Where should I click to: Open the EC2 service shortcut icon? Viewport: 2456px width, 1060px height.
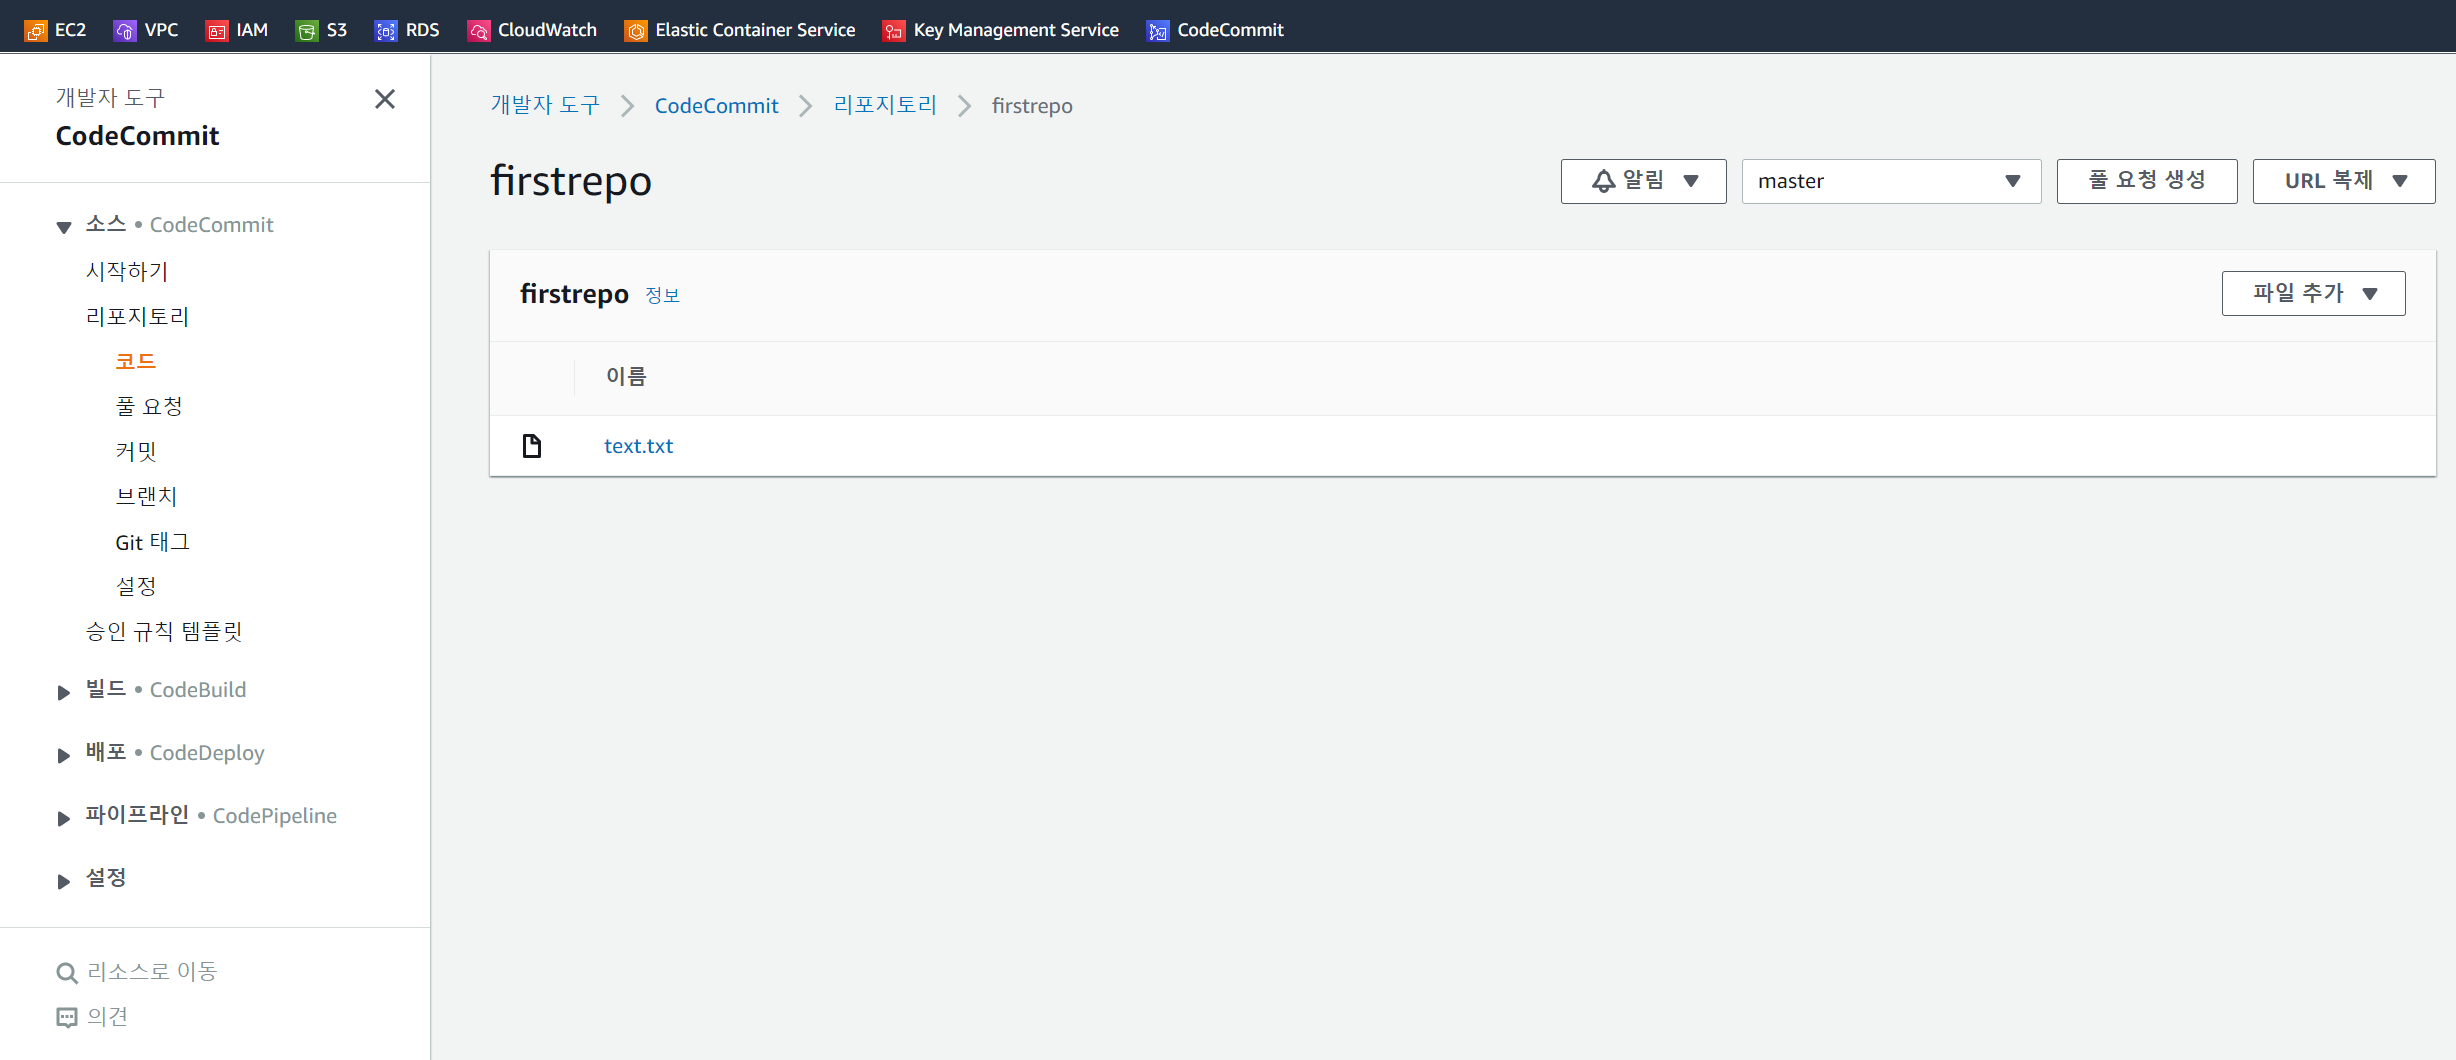(x=36, y=31)
